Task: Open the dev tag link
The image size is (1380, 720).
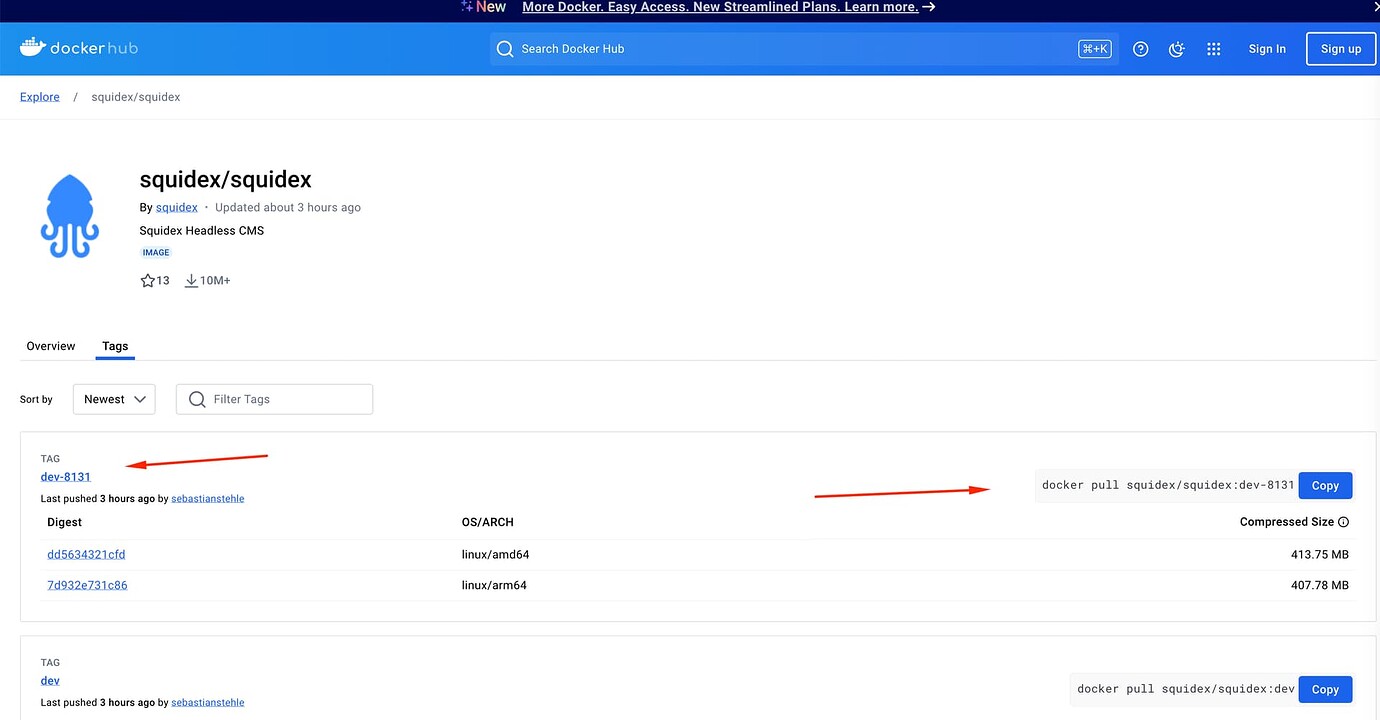Action: (x=50, y=681)
